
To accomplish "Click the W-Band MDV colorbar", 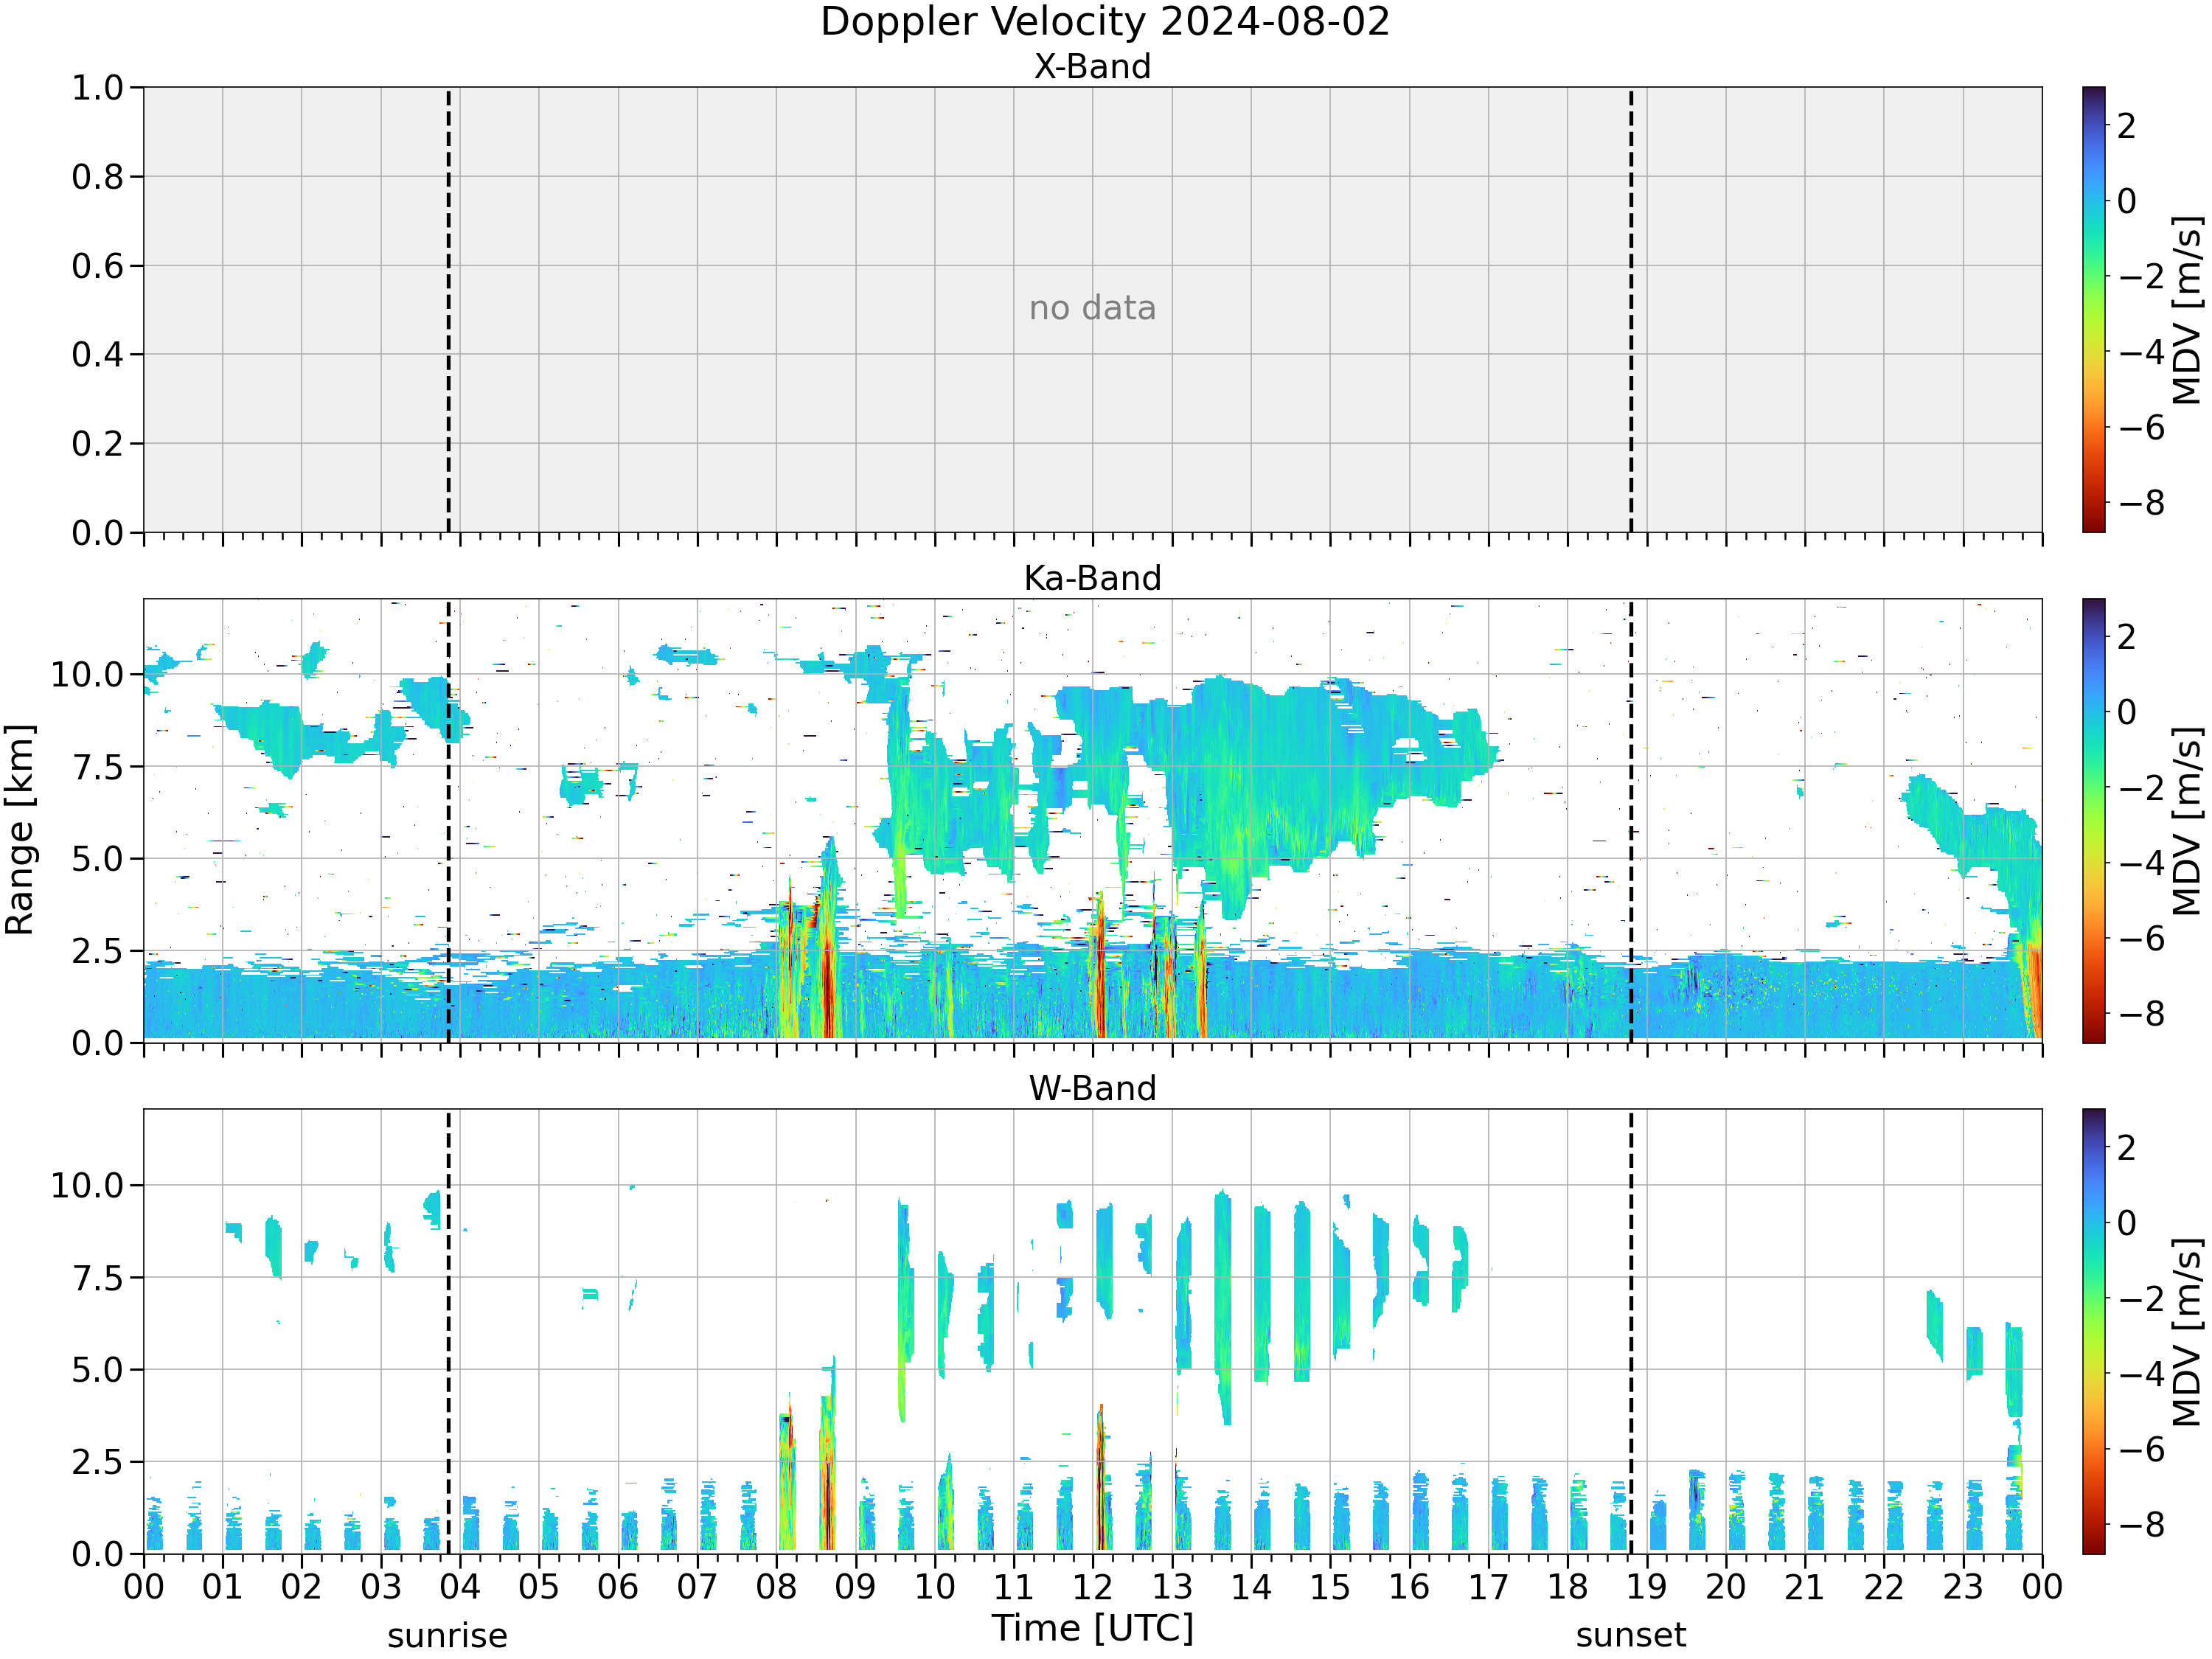I will [2094, 1331].
